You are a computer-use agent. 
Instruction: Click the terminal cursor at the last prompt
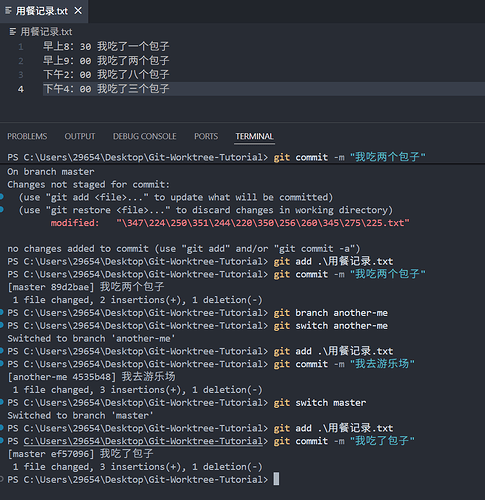[276, 479]
